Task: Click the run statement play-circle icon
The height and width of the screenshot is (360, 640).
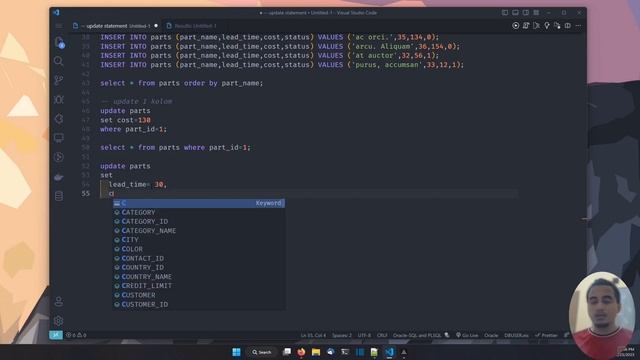Action: 516,26
